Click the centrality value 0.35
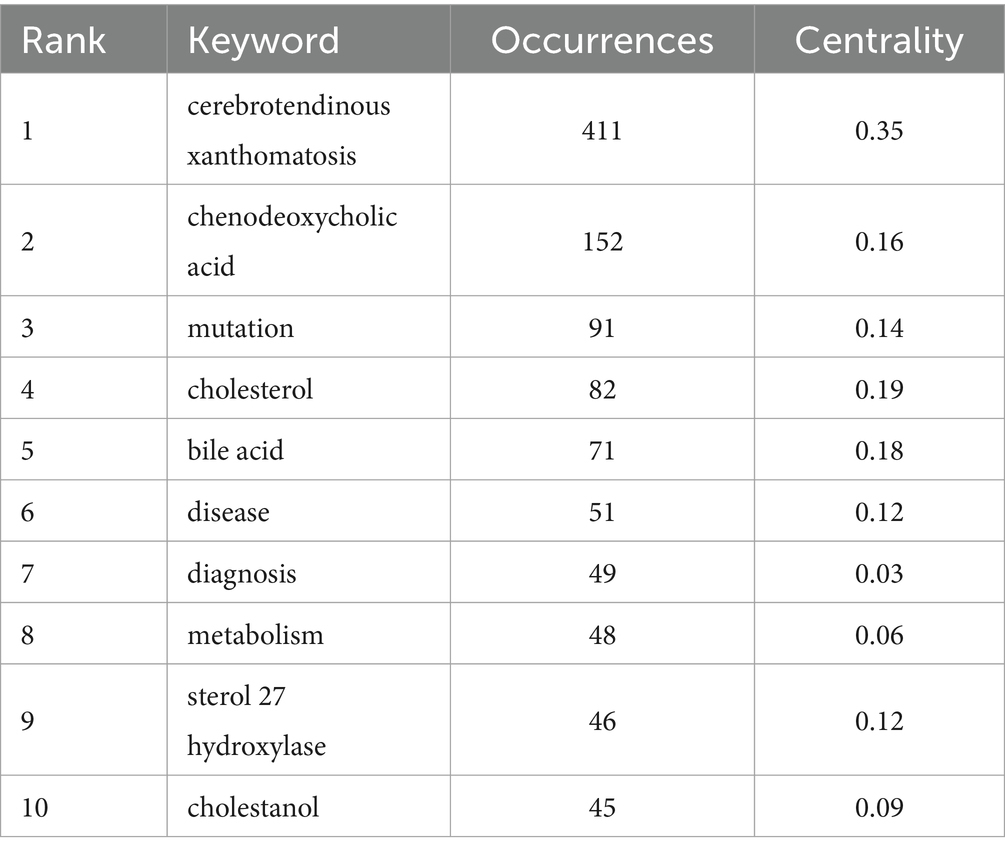The image size is (1005, 855). 879,131
